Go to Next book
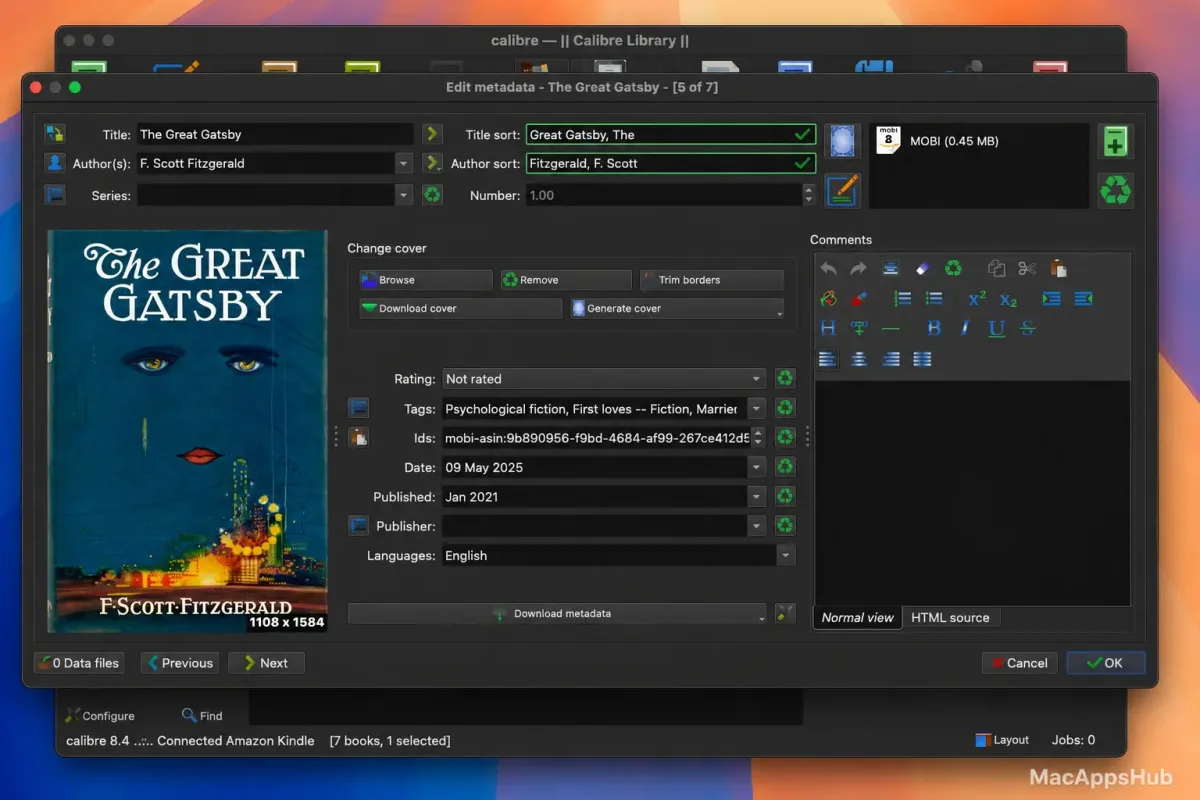1200x800 pixels. [266, 662]
